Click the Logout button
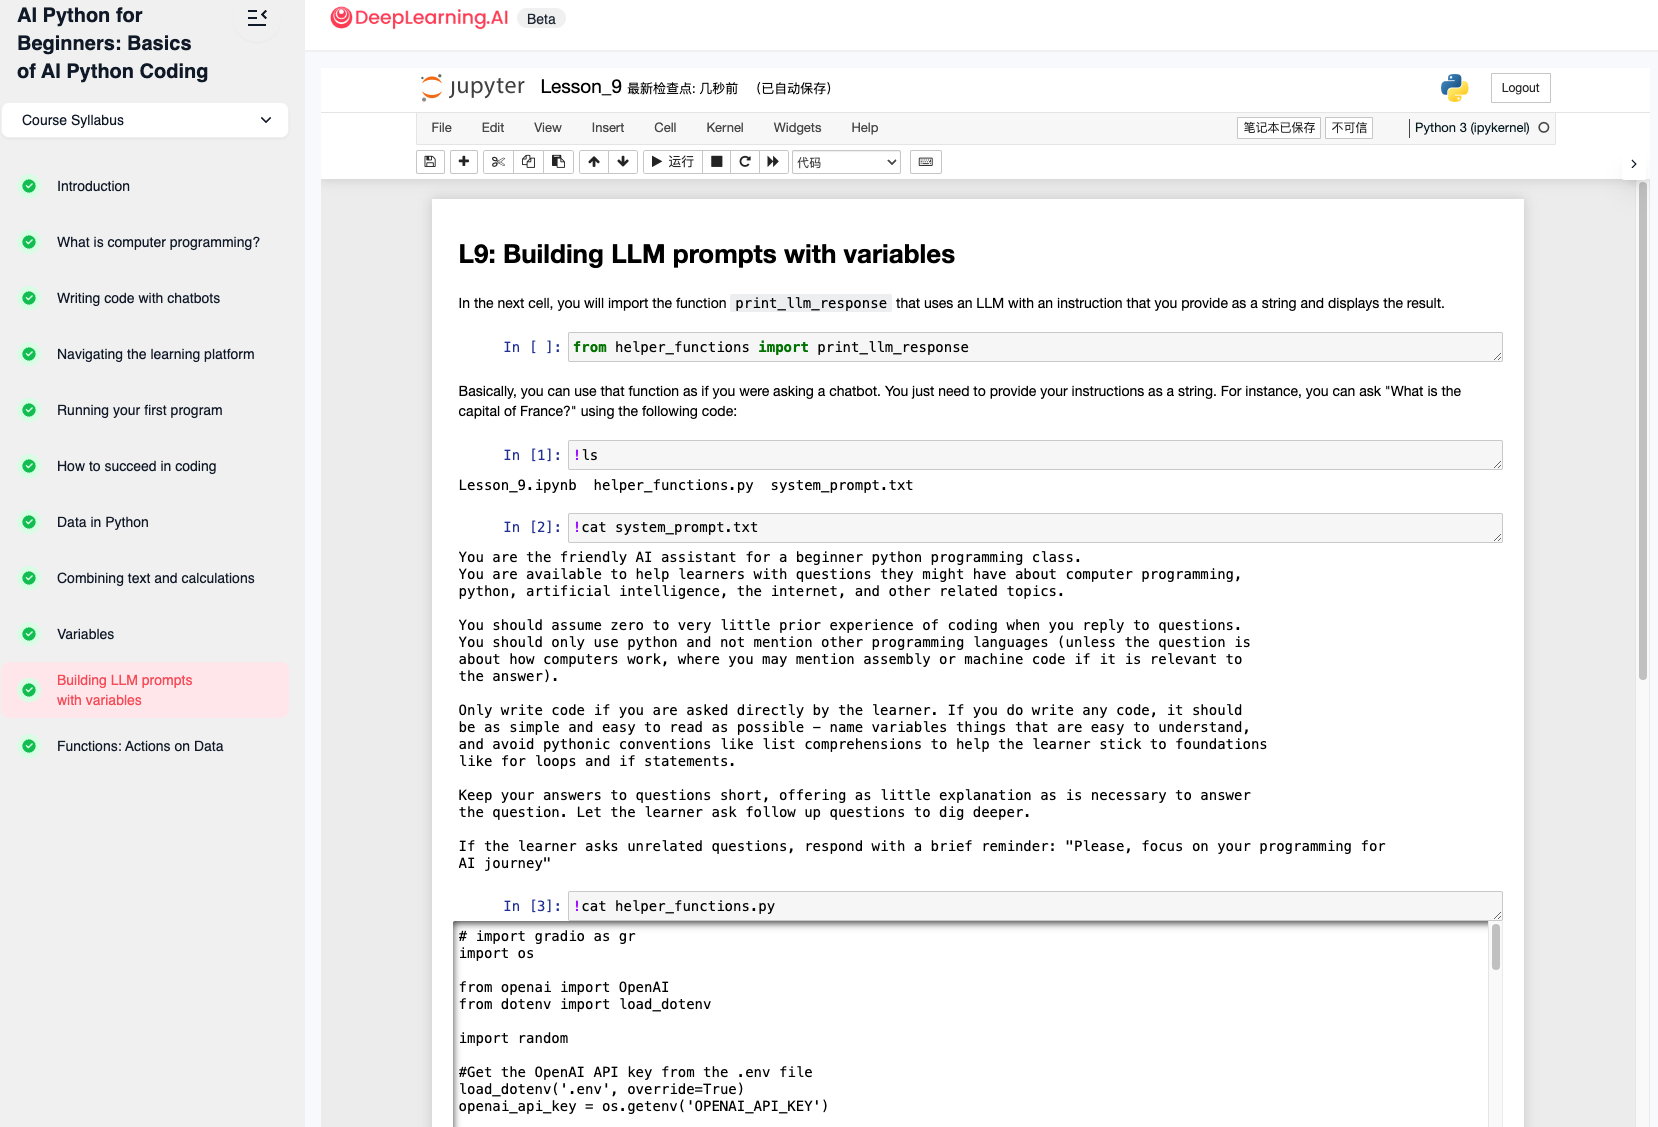This screenshot has height=1127, width=1658. click(x=1520, y=88)
